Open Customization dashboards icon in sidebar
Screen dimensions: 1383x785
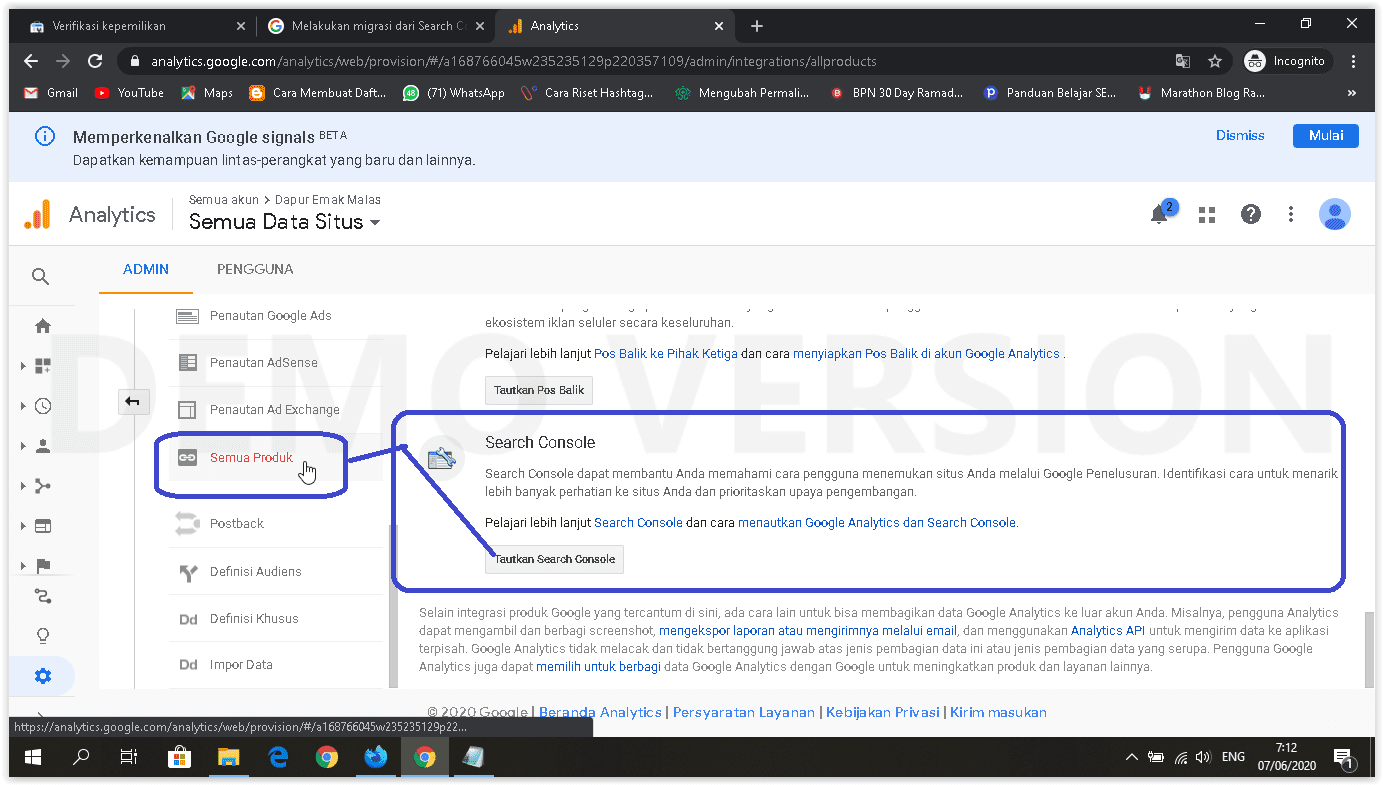(x=43, y=366)
